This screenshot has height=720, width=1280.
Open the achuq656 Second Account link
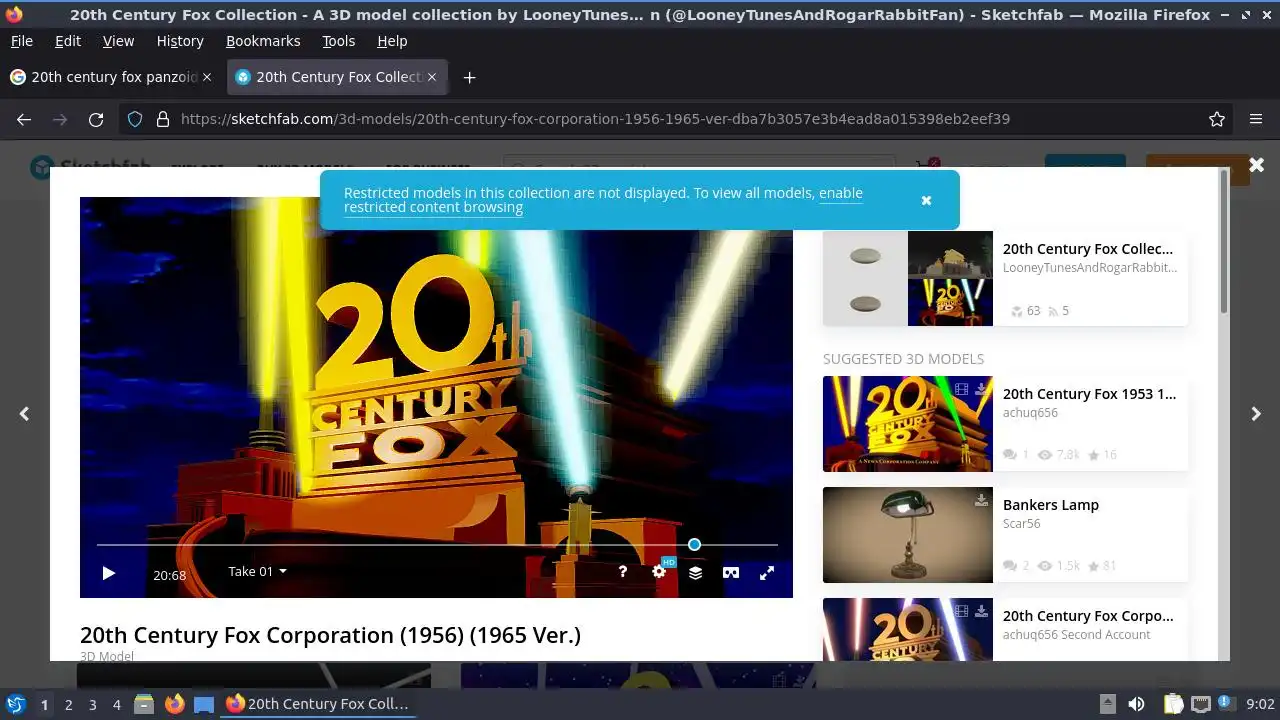point(1077,634)
